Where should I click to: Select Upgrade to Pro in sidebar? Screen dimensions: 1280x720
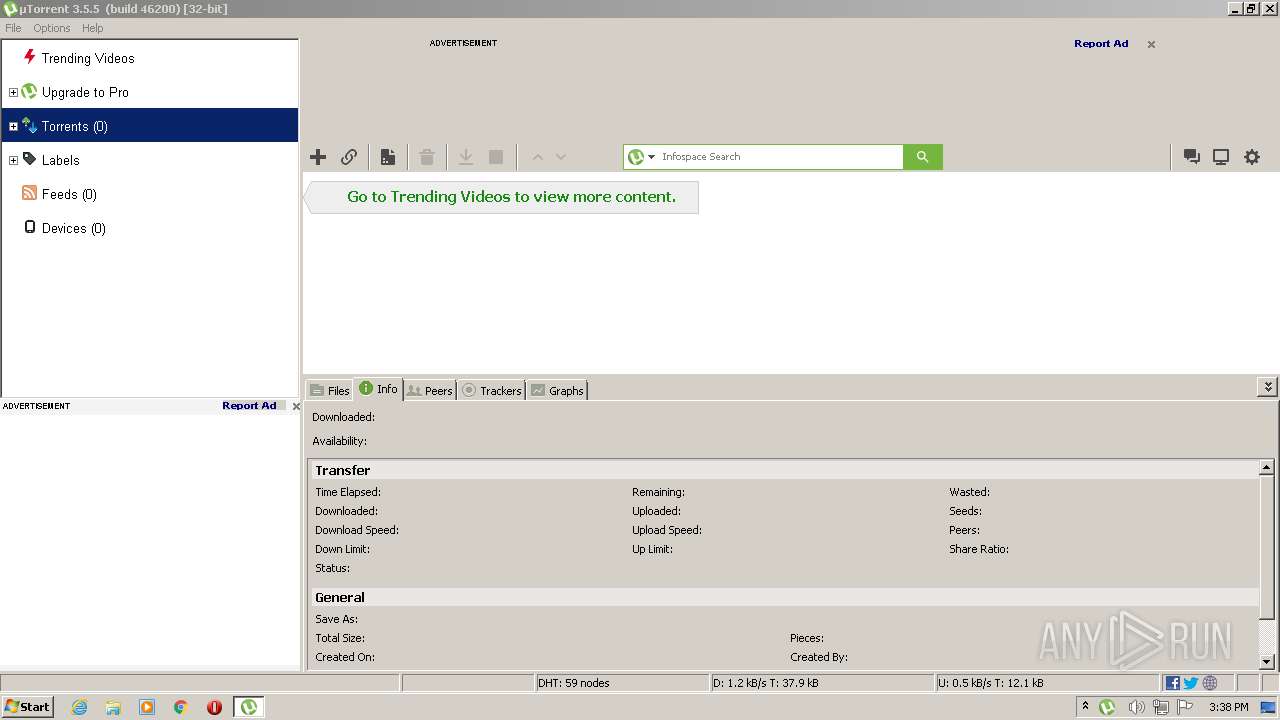click(85, 92)
